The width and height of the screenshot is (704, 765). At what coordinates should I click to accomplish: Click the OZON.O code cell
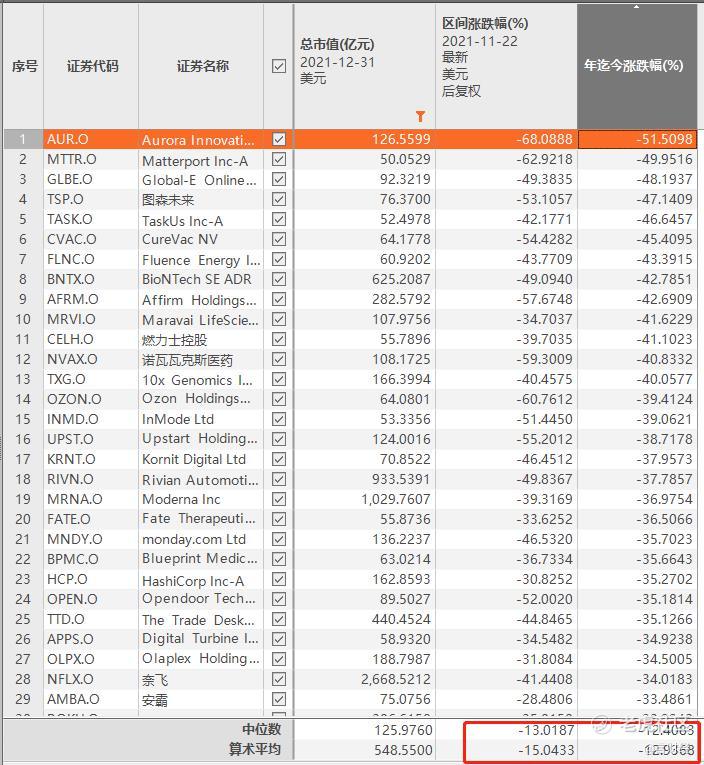pos(91,399)
